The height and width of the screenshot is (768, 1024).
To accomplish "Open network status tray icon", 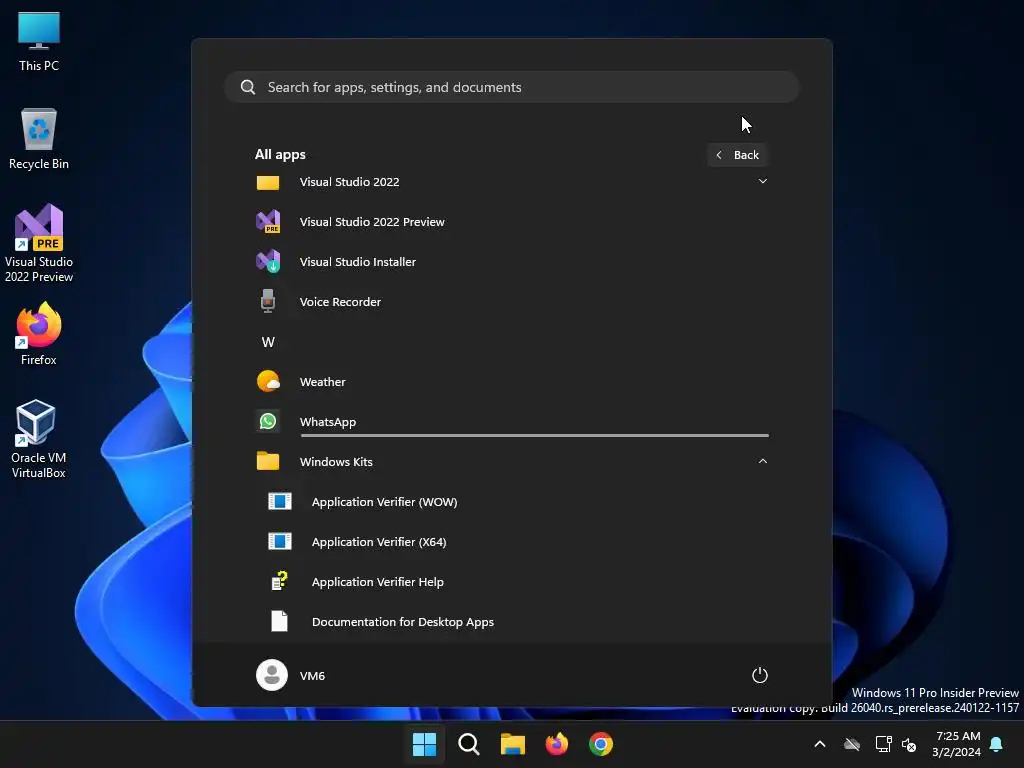I will (883, 744).
